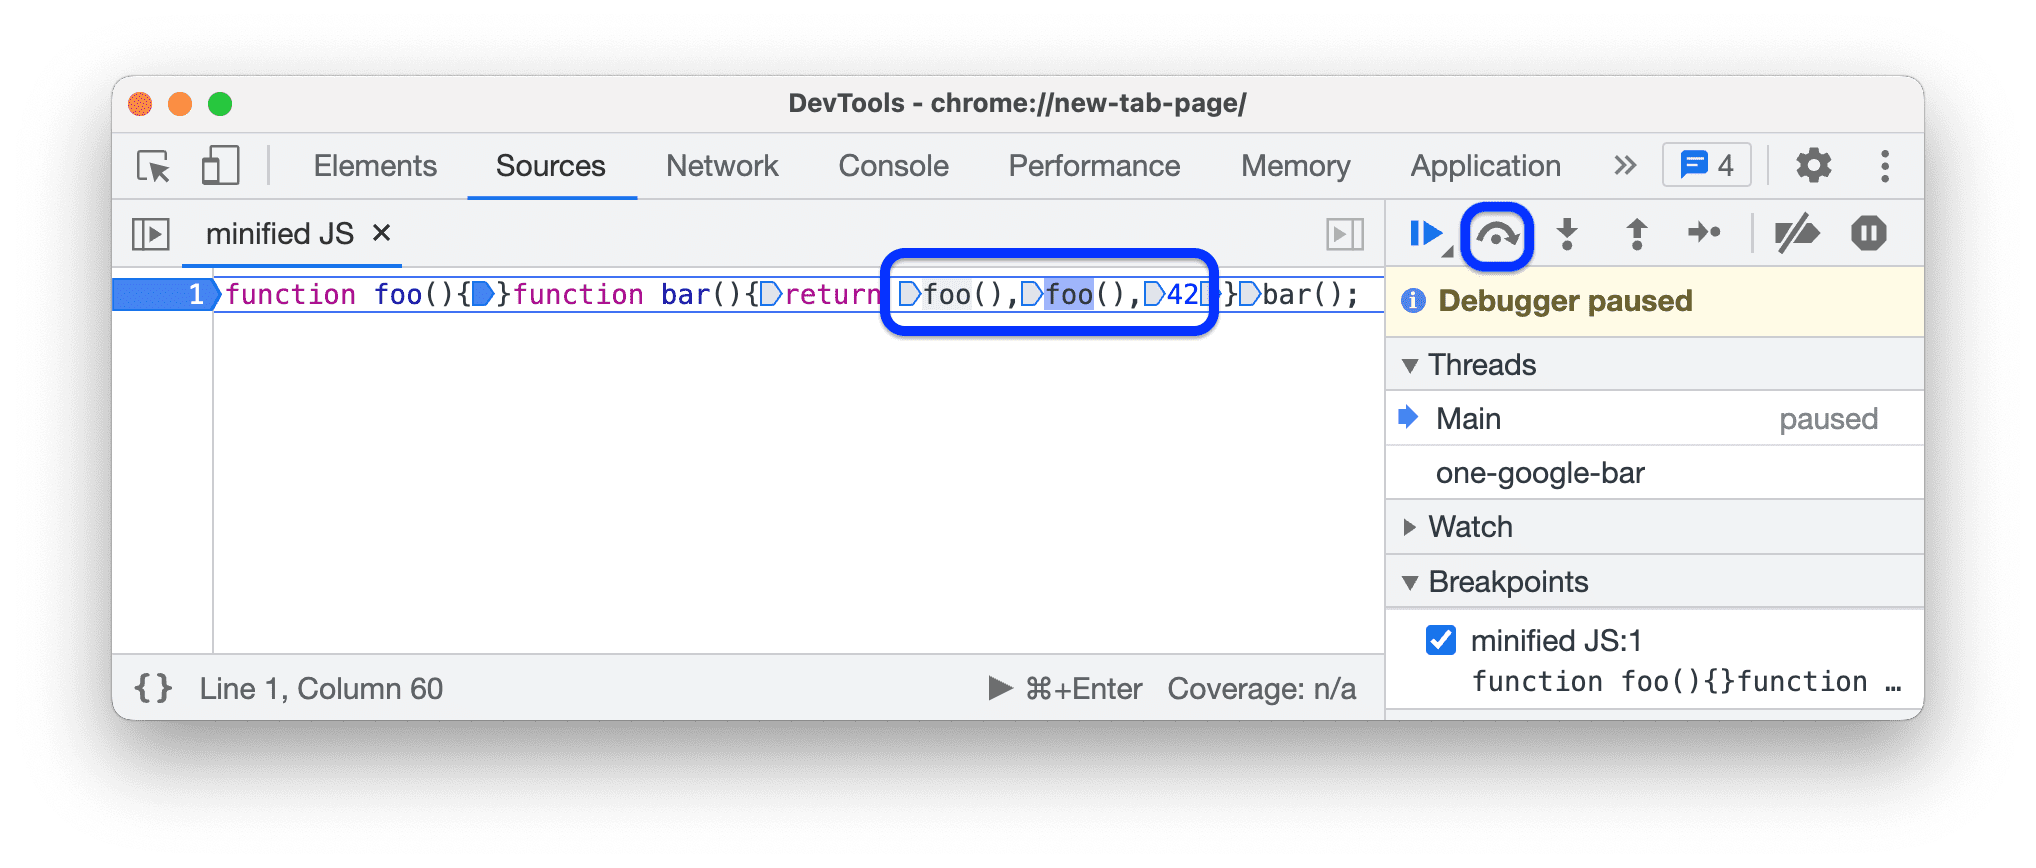Step out of the current function
The height and width of the screenshot is (868, 2036).
pos(1636,234)
